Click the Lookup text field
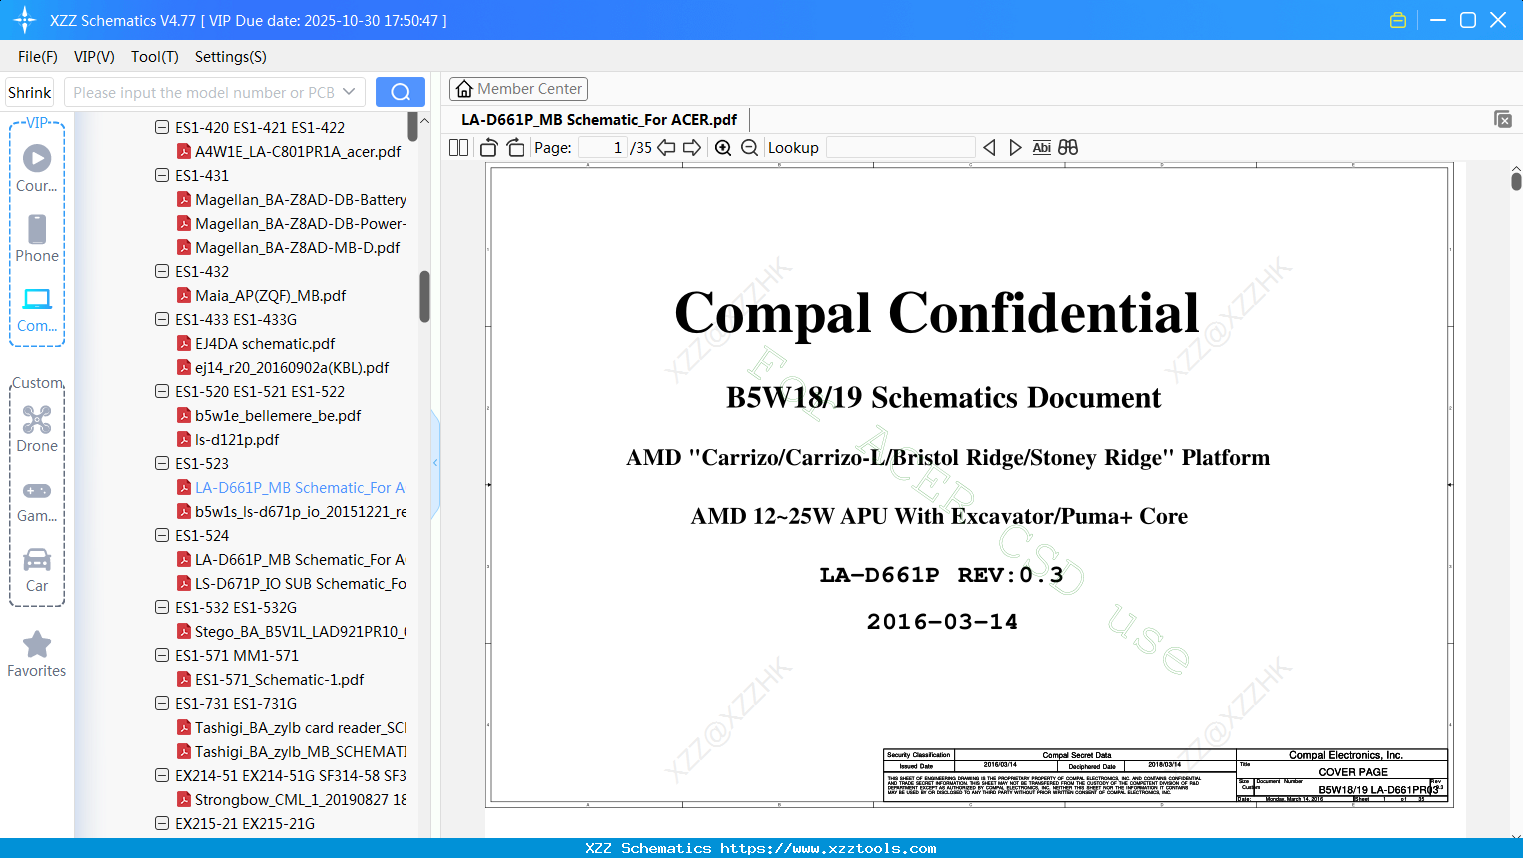The width and height of the screenshot is (1523, 858). (x=901, y=148)
